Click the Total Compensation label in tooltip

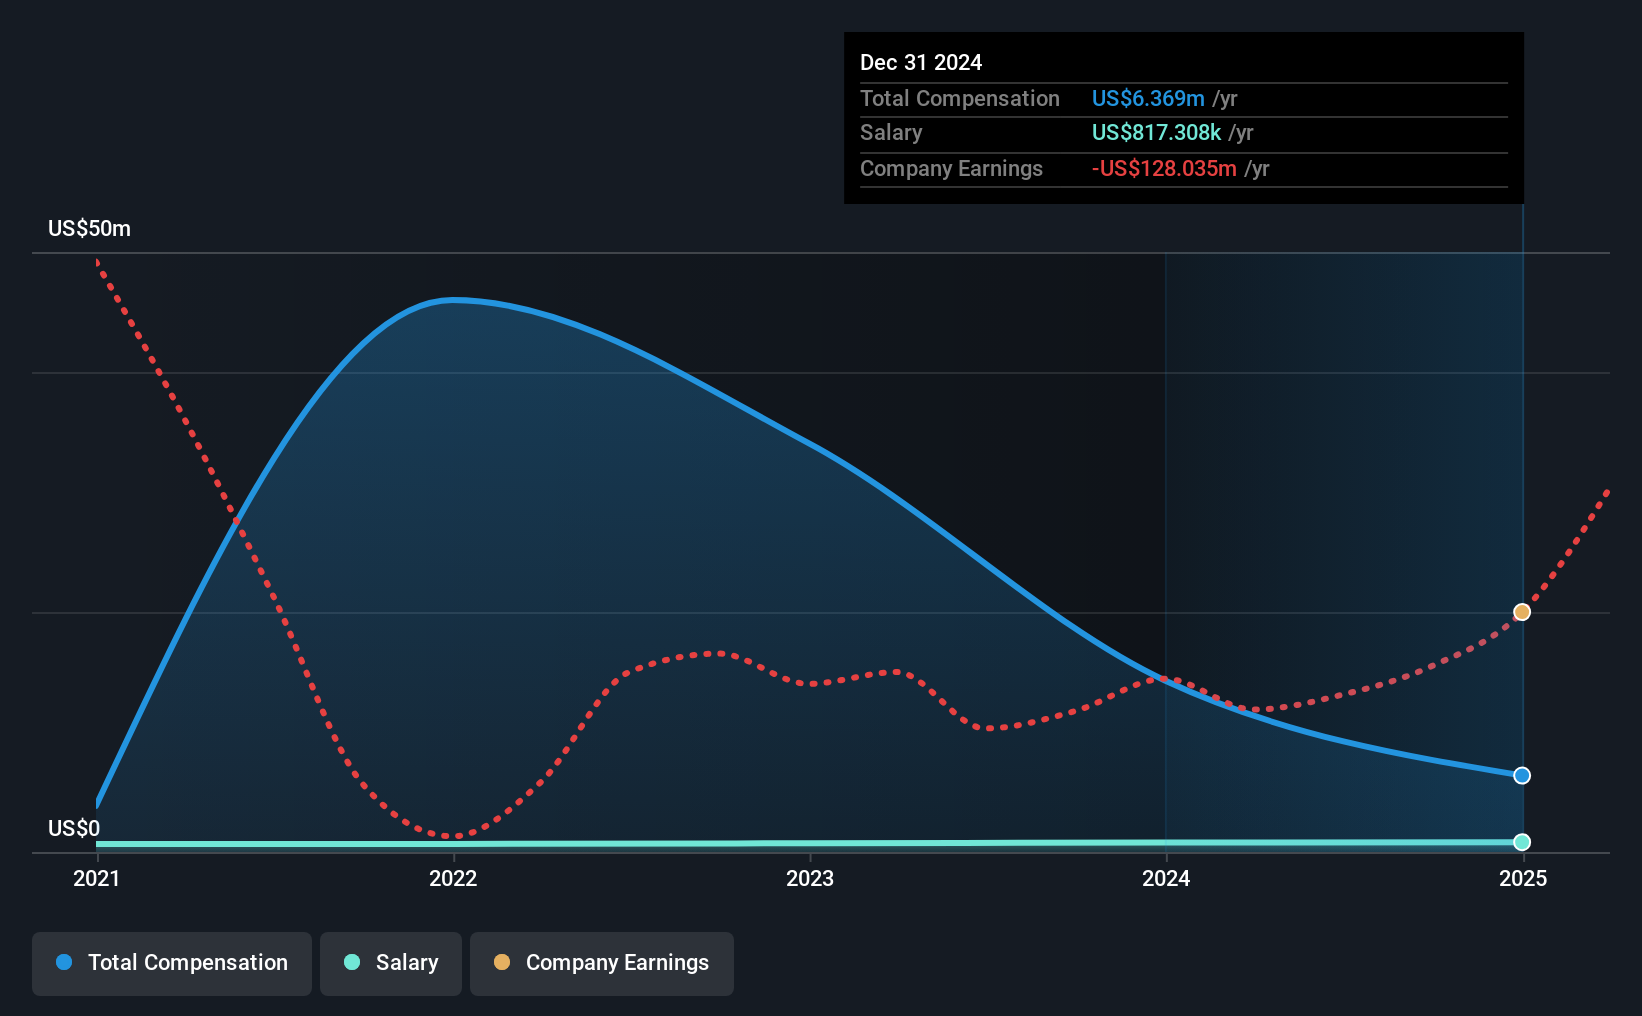[960, 99]
